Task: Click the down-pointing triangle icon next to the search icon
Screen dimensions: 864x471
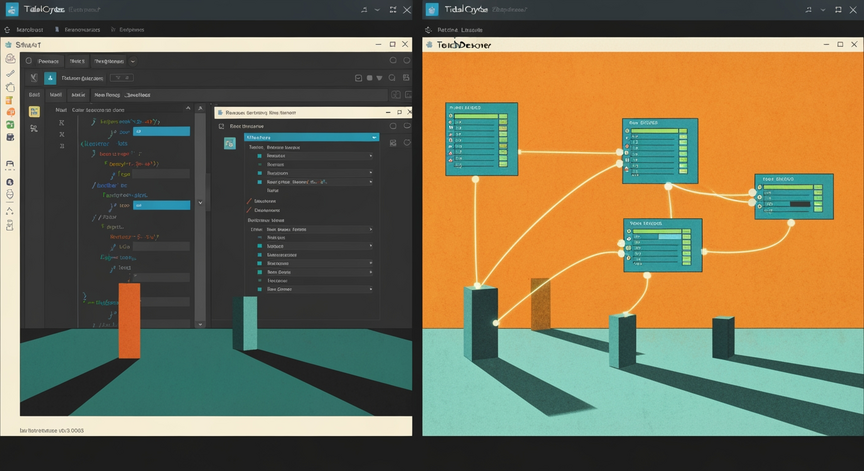Action: [x=379, y=78]
